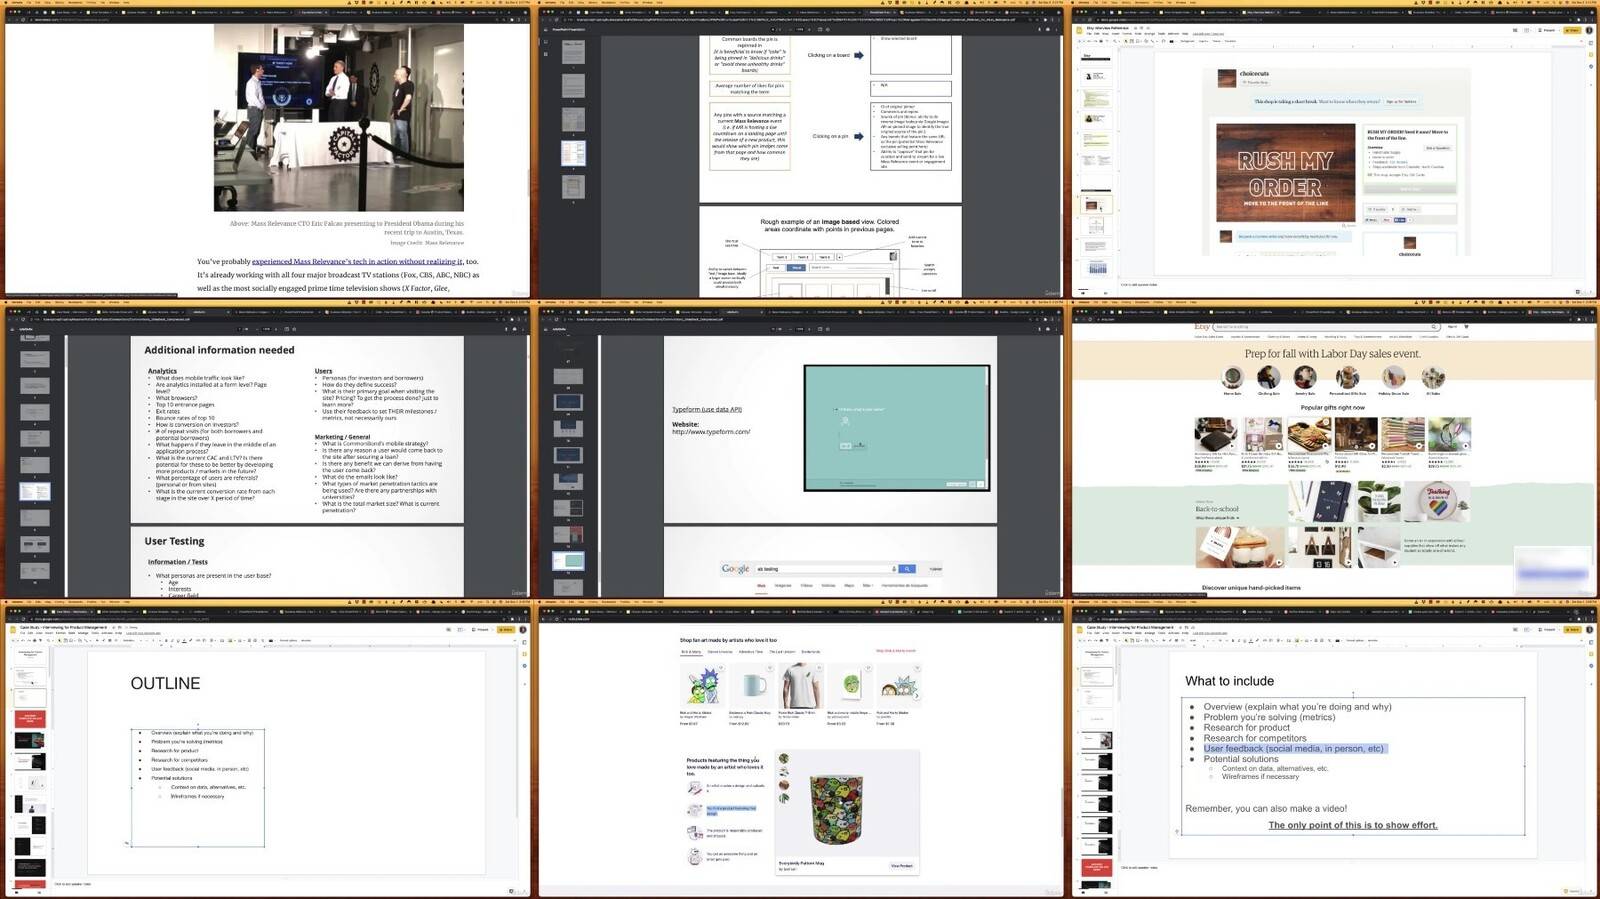Open The Last Unicorn tab on fan art page
Image resolution: width=1600 pixels, height=899 pixels.
pos(782,652)
